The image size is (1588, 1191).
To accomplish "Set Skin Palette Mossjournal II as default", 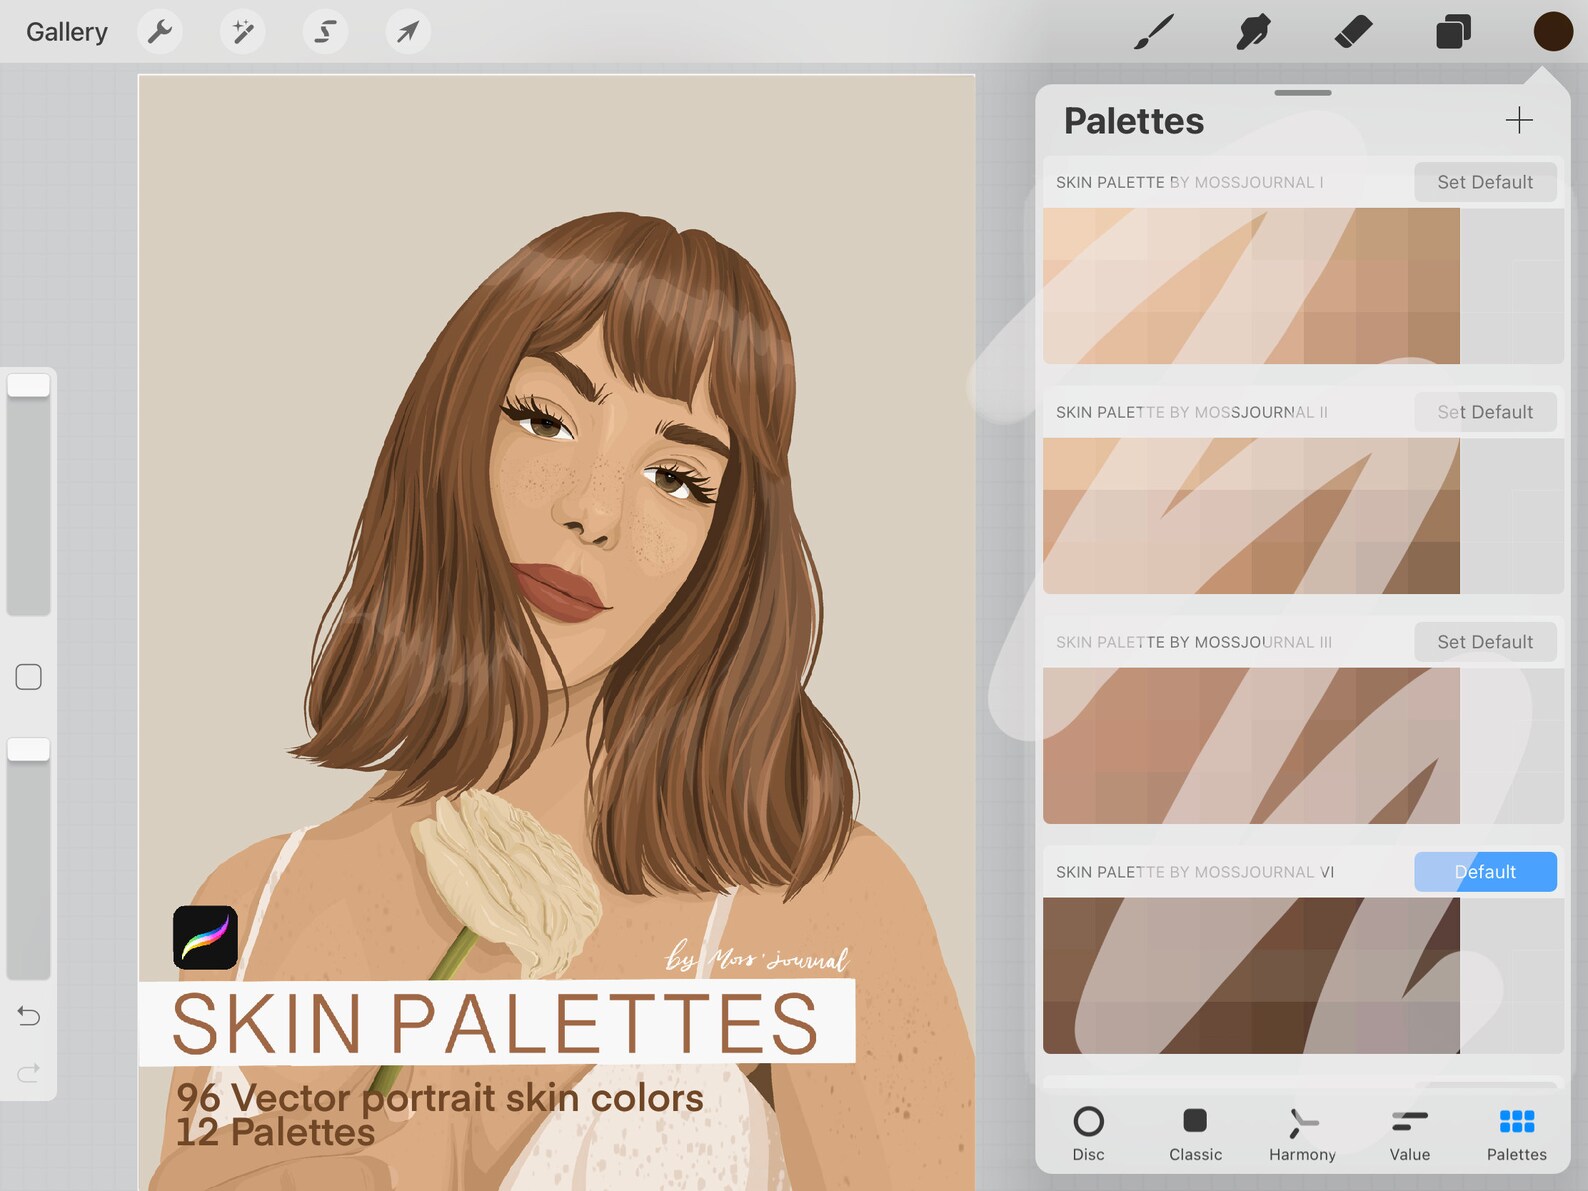I will (x=1485, y=412).
